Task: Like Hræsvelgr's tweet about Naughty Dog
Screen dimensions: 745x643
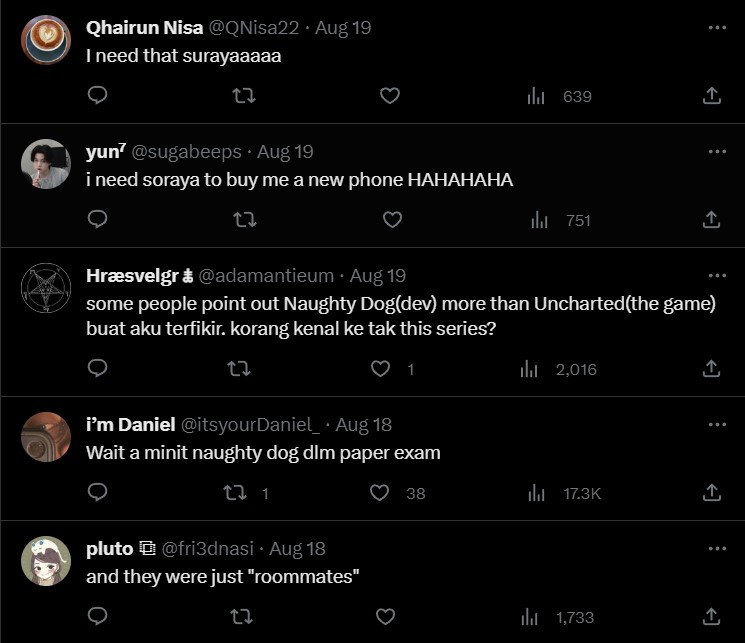Action: pos(381,369)
